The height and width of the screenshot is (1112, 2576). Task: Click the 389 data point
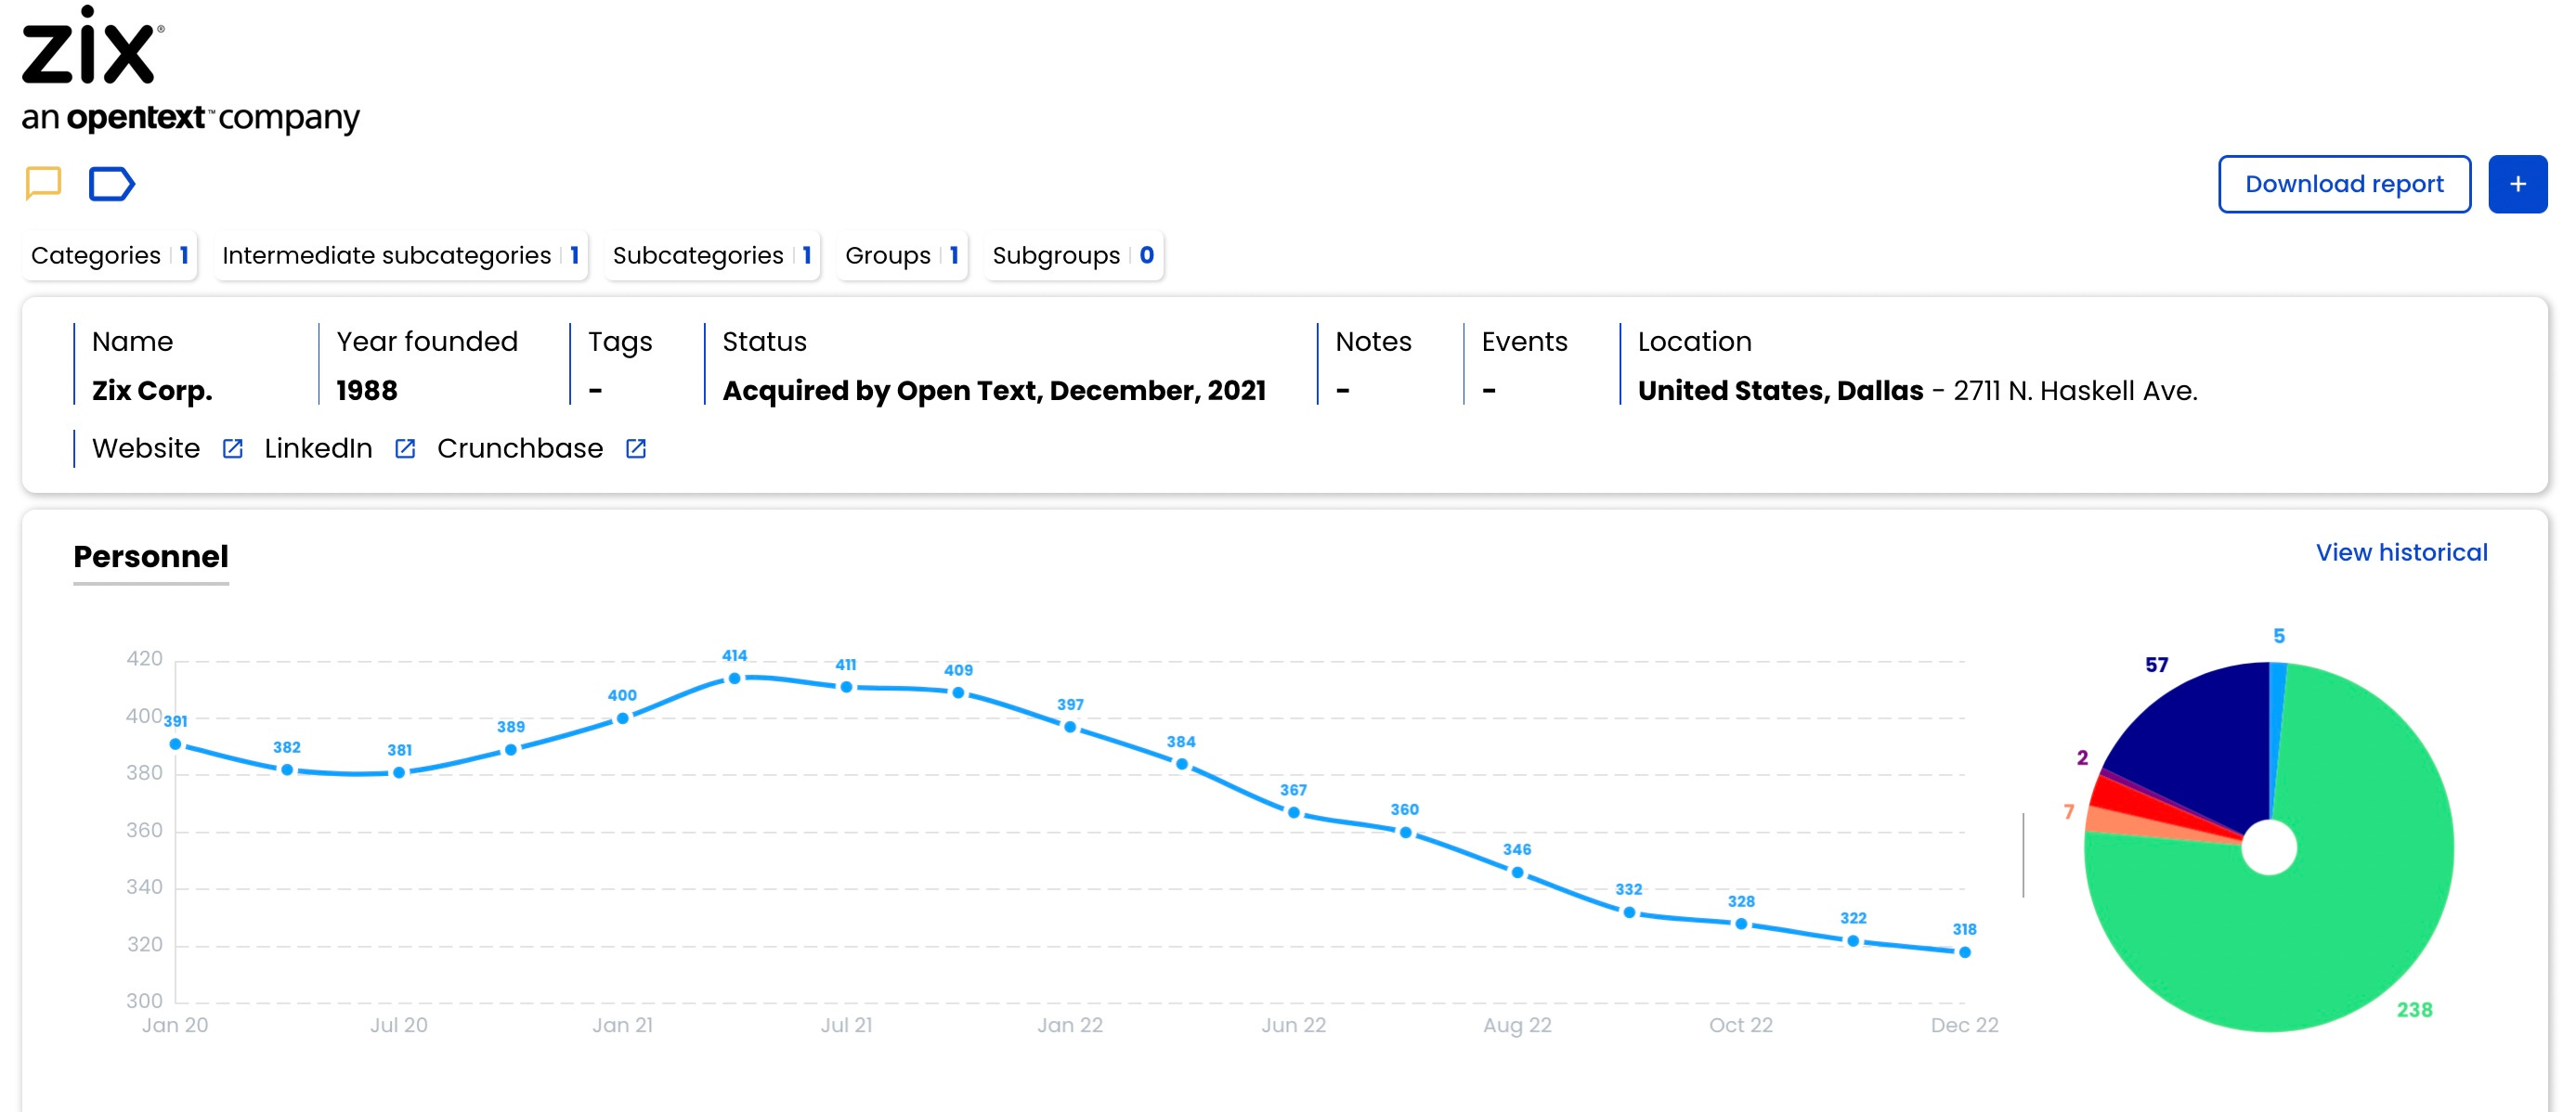[511, 750]
